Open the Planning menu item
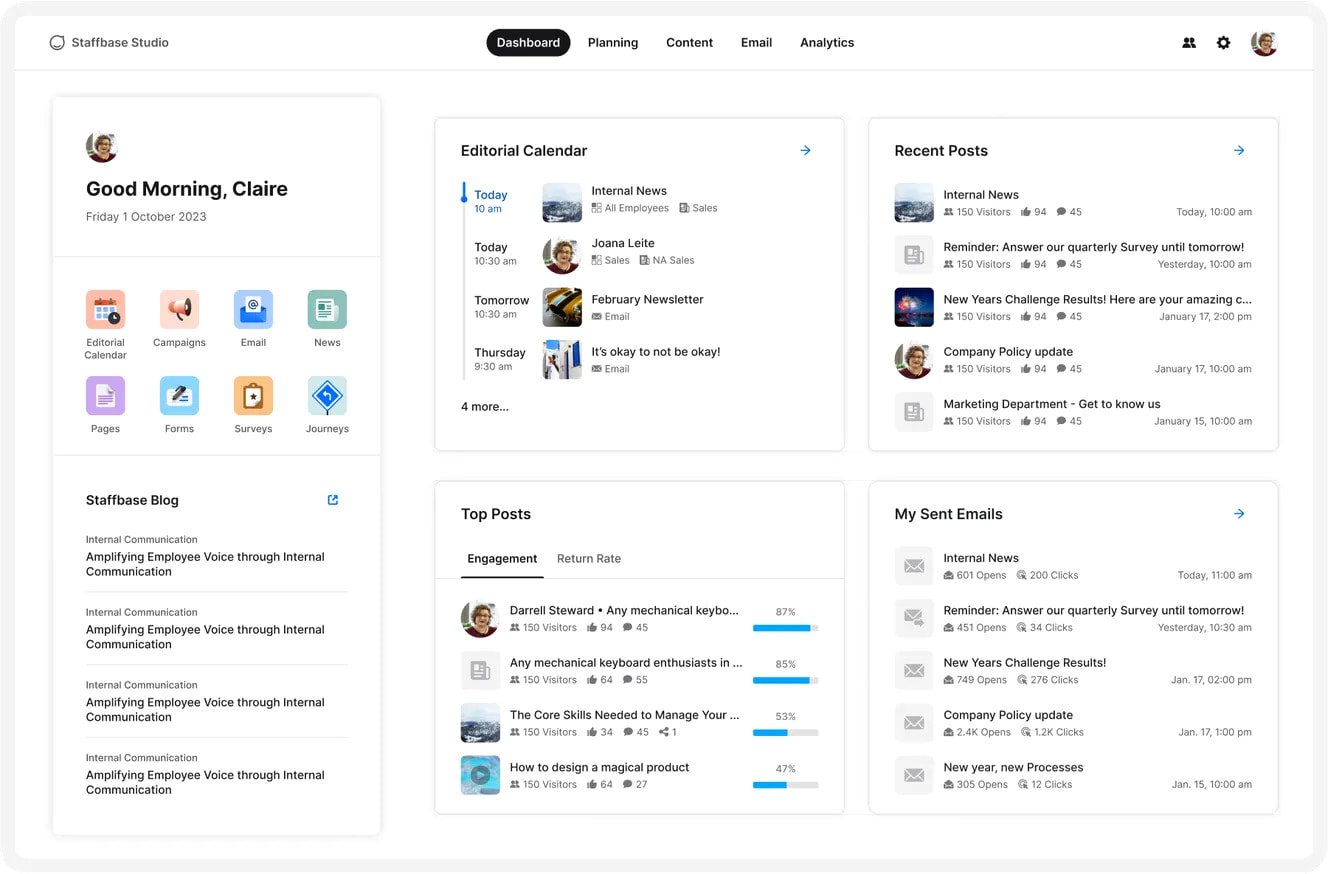 coord(612,42)
